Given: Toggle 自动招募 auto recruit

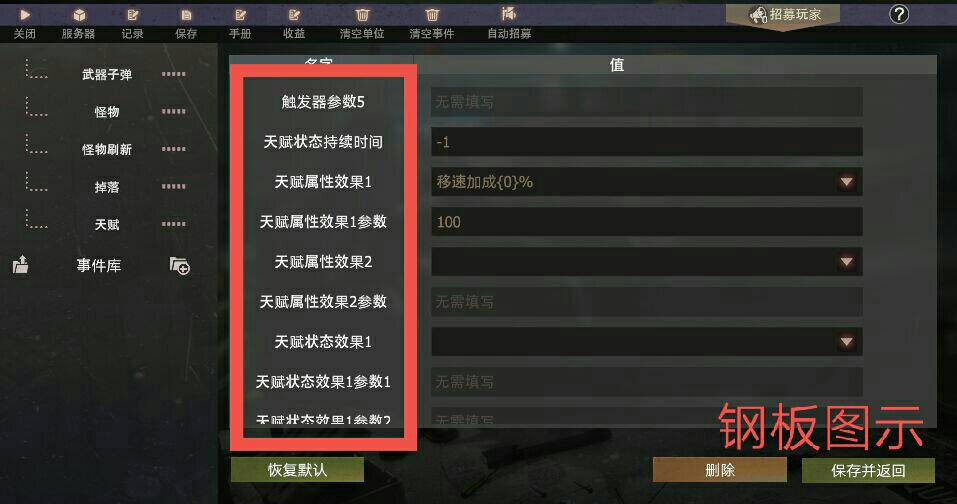Looking at the screenshot, I should (x=508, y=14).
